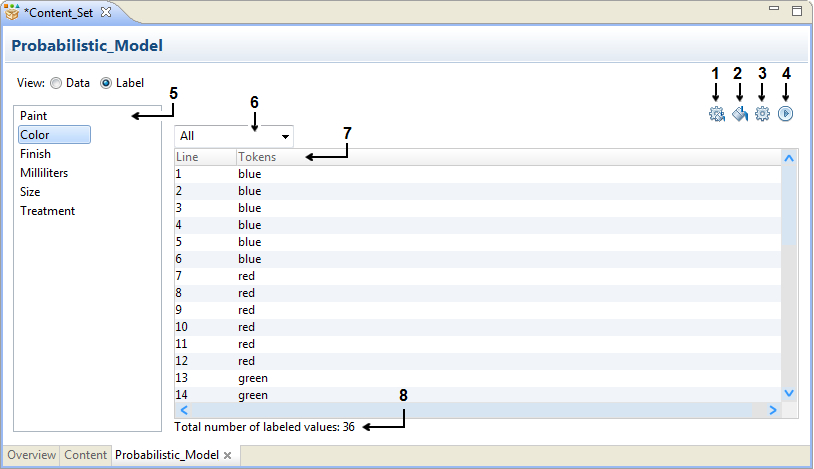
Task: Select Paint in the label list
Action: pyautogui.click(x=34, y=116)
